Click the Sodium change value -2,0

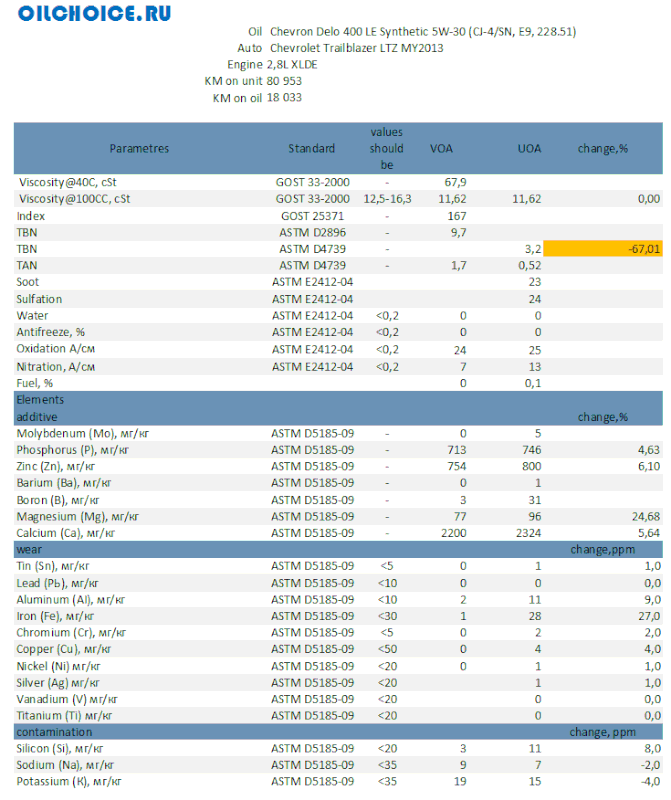(651, 765)
